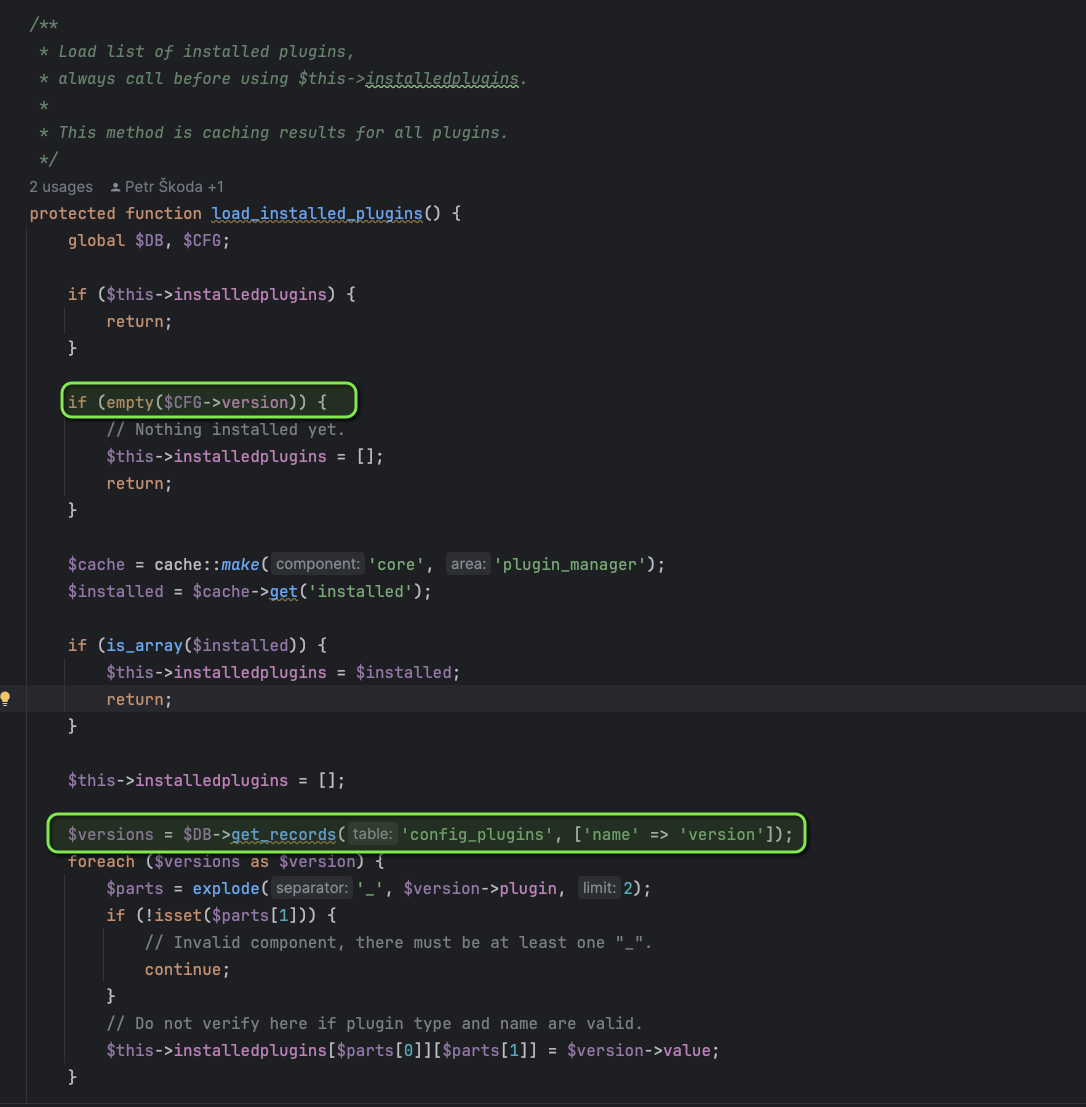
Task: Click the load_installed_plugins function name
Action: coord(316,213)
